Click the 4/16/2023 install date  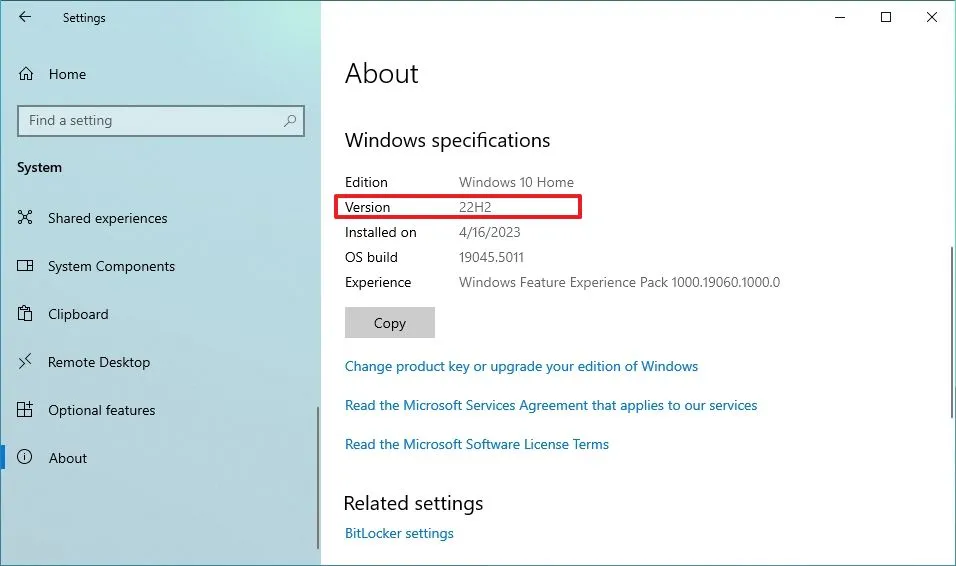click(490, 232)
